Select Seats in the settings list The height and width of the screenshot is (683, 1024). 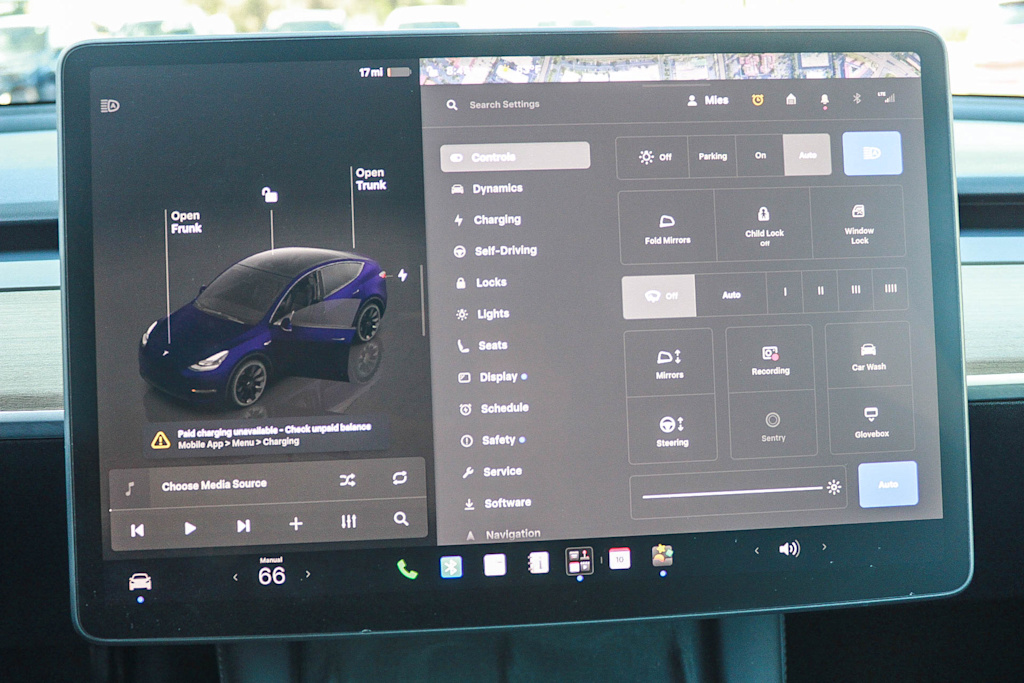point(482,345)
